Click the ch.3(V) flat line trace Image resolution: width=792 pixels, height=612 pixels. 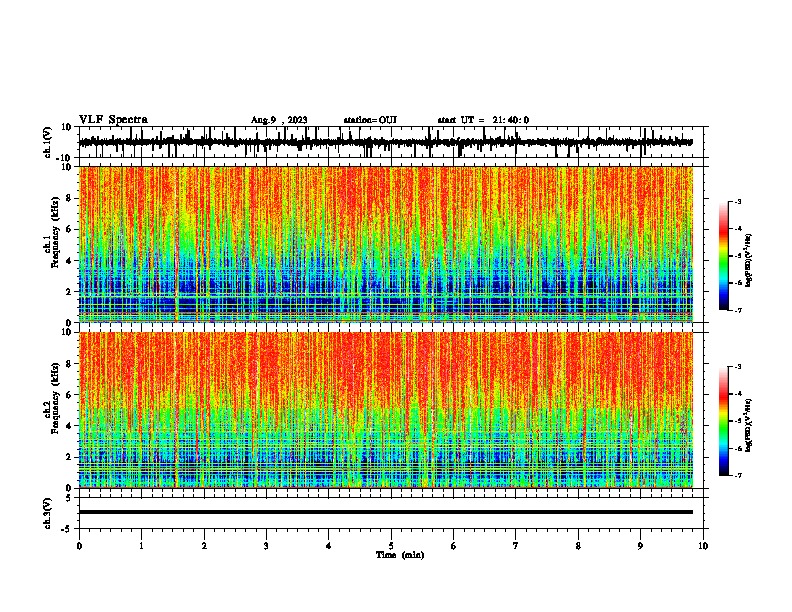click(x=386, y=512)
